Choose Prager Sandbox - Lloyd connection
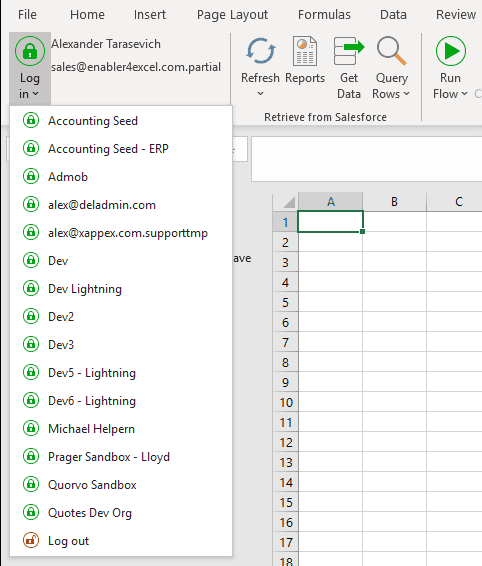482x566 pixels. pyautogui.click(x=121, y=456)
